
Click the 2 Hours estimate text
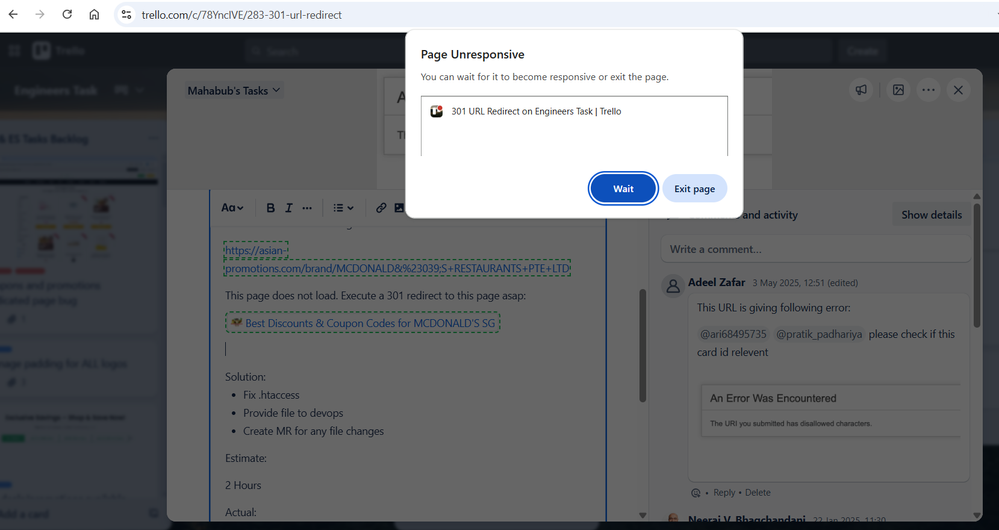[x=243, y=485]
